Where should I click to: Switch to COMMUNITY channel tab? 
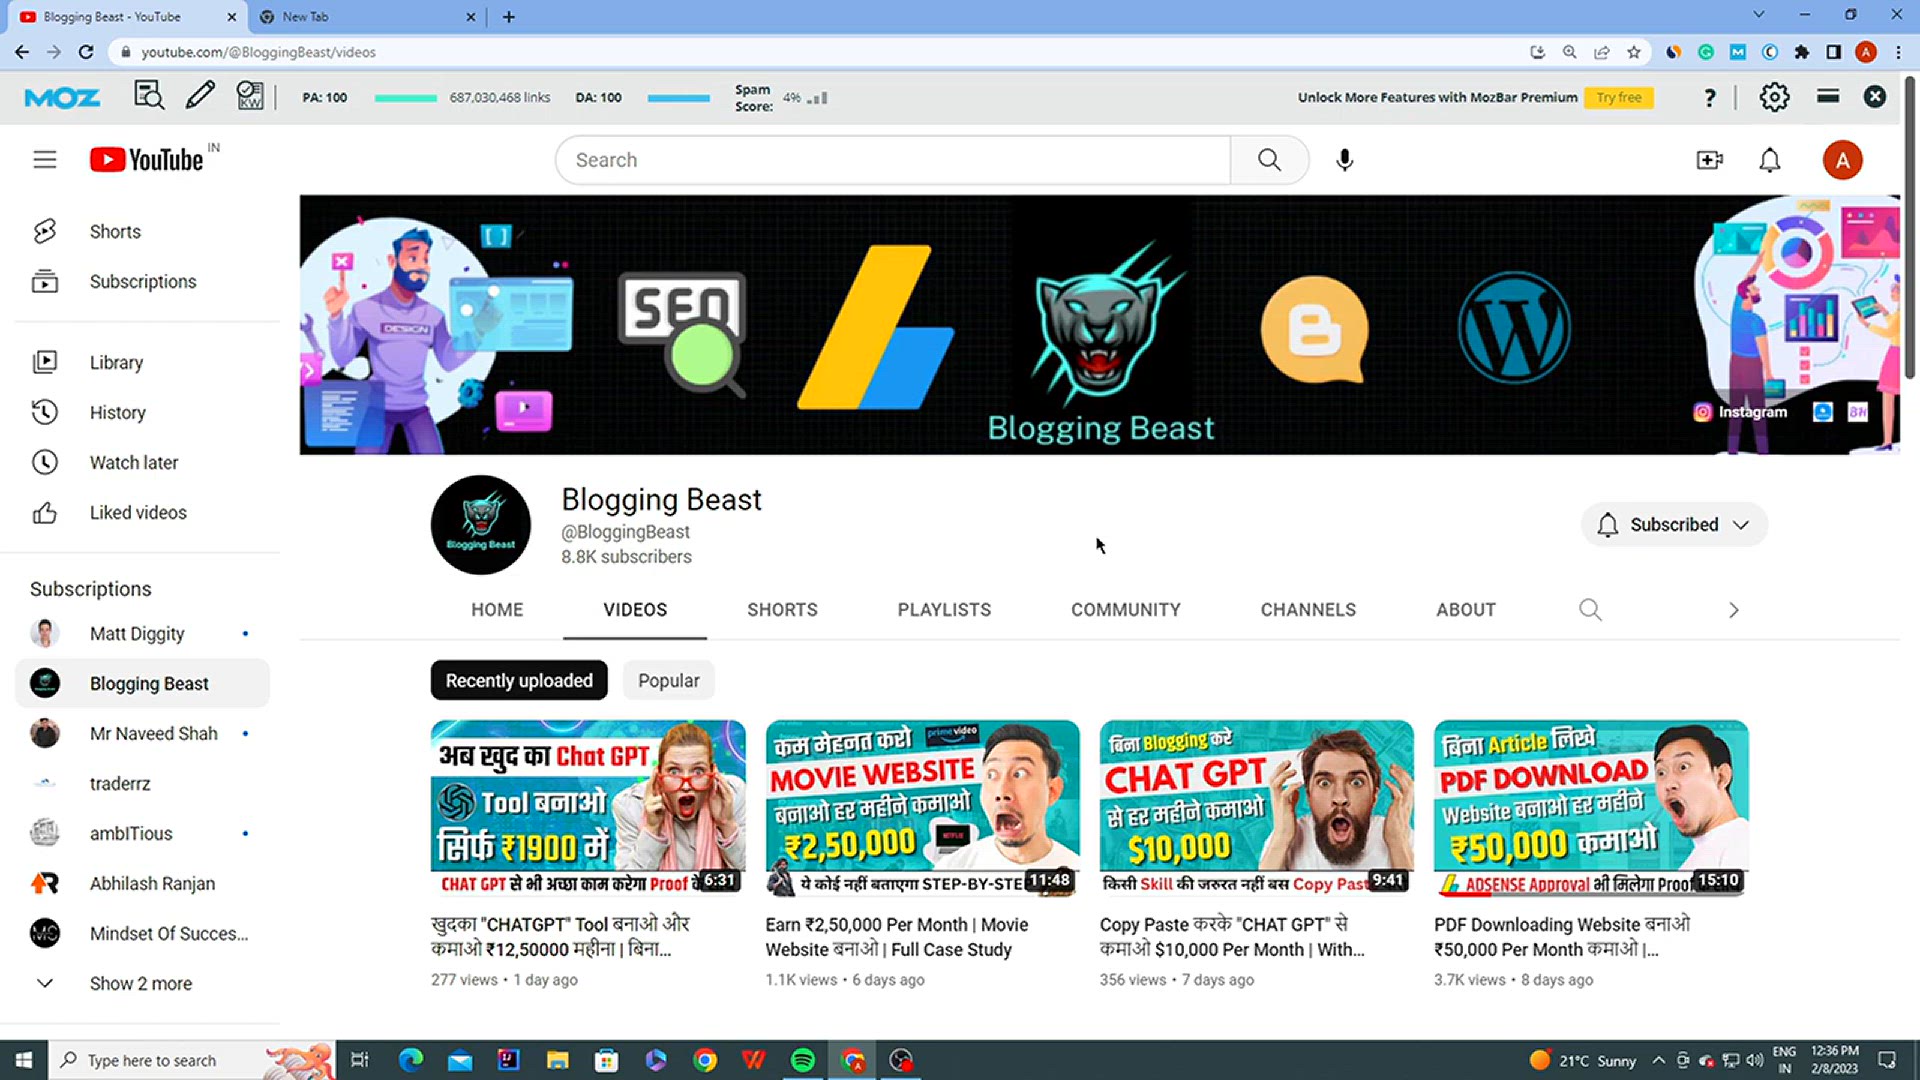pyautogui.click(x=1126, y=610)
